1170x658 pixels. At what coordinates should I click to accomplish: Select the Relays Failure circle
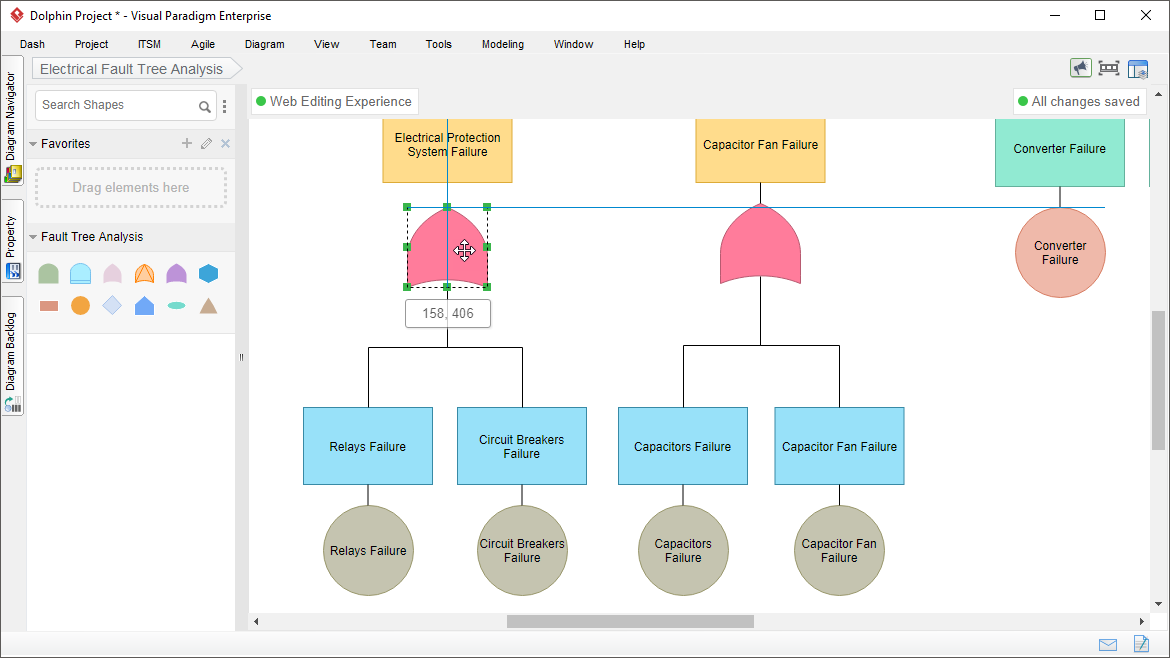pos(368,551)
